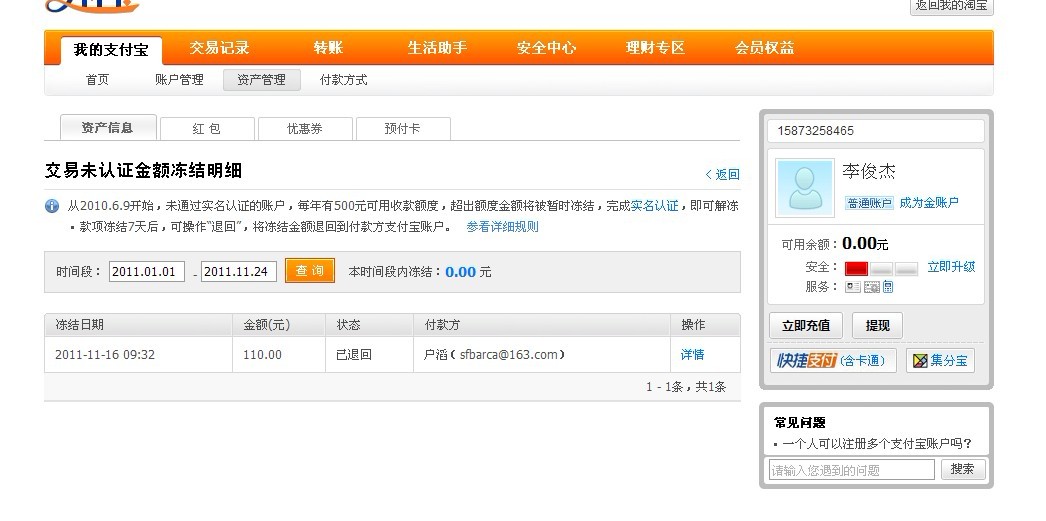Screen dimensions: 1046x521
Task: Click the ID card service icon
Action: pos(853,287)
